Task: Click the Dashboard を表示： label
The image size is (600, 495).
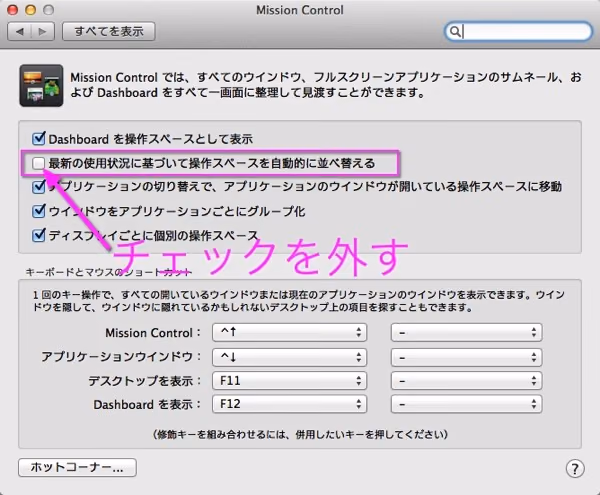Action: point(147,404)
